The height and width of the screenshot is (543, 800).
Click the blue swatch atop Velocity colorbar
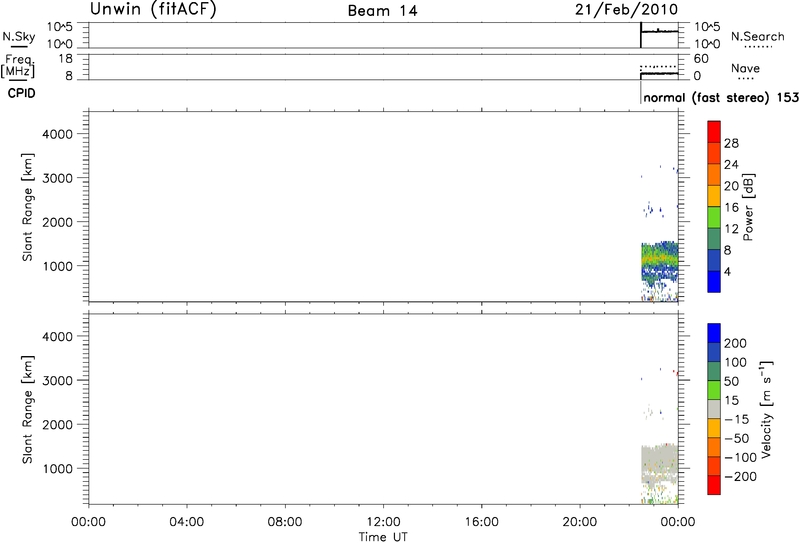coord(714,333)
